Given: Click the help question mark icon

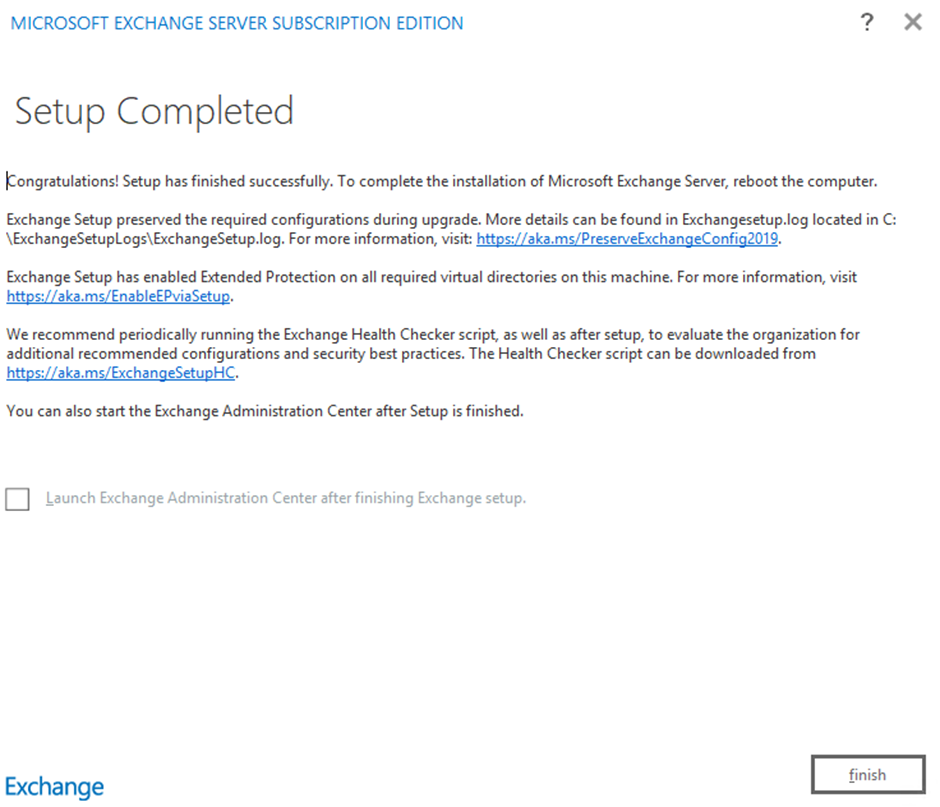Looking at the screenshot, I should (x=866, y=23).
